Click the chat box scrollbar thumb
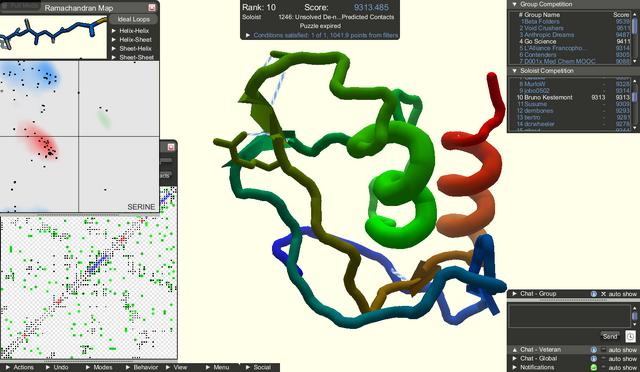This screenshot has width=640, height=372. (x=634, y=316)
